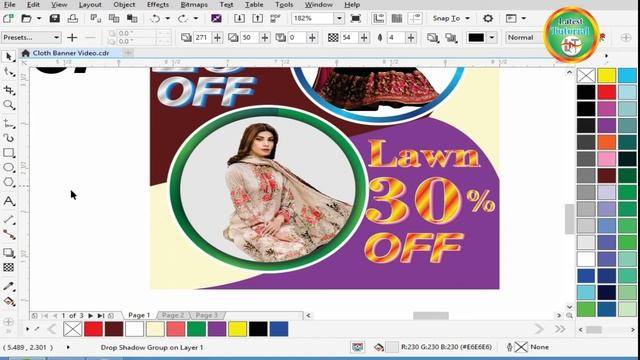Expand the redo history arrow

tap(196, 18)
